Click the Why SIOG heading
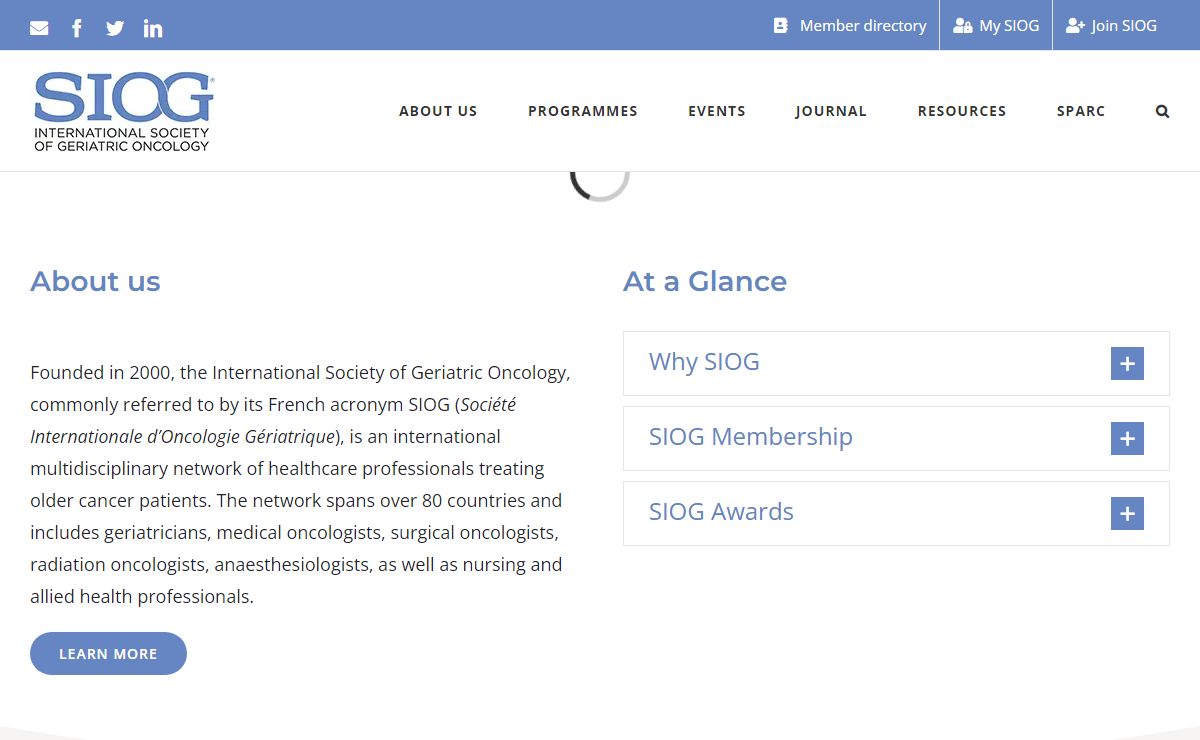 click(x=704, y=362)
